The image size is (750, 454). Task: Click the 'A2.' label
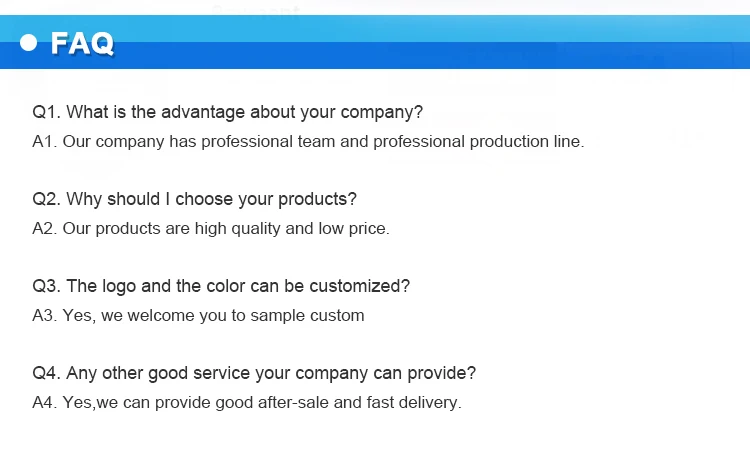[x=45, y=228]
